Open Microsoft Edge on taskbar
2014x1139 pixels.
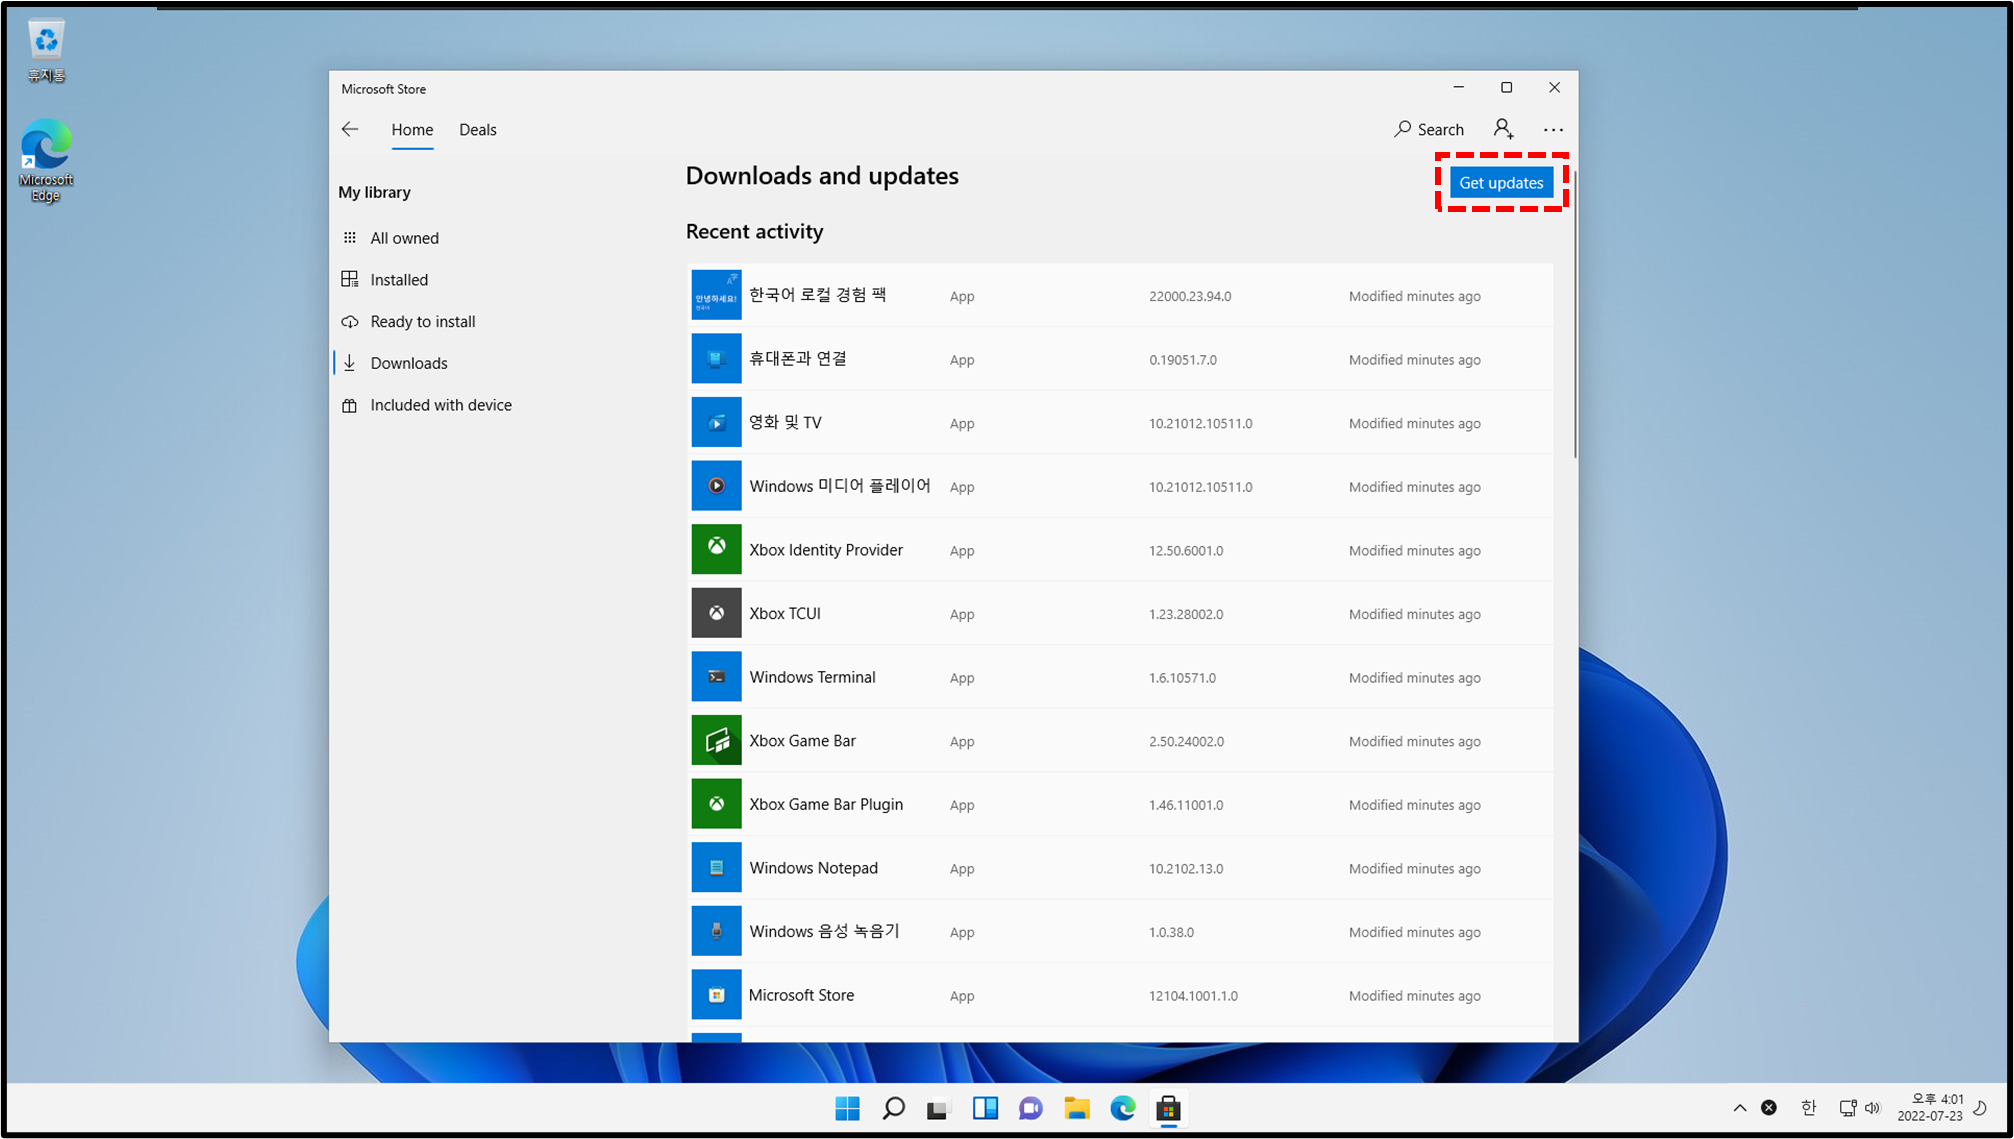(1123, 1108)
